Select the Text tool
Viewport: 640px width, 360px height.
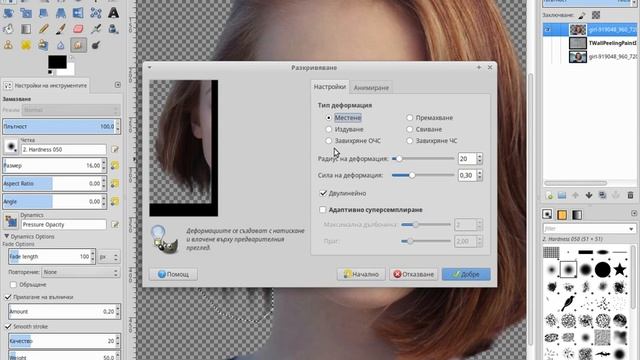[x=113, y=13]
